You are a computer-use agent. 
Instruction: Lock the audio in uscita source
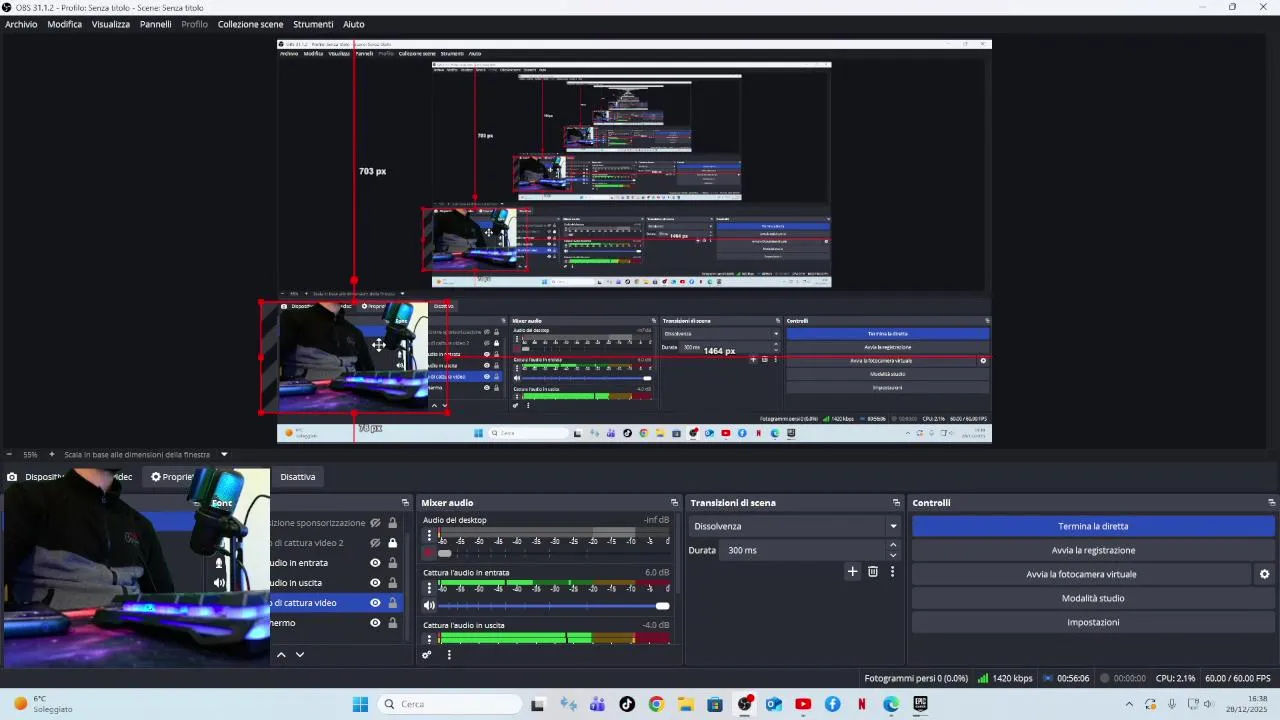[392, 583]
